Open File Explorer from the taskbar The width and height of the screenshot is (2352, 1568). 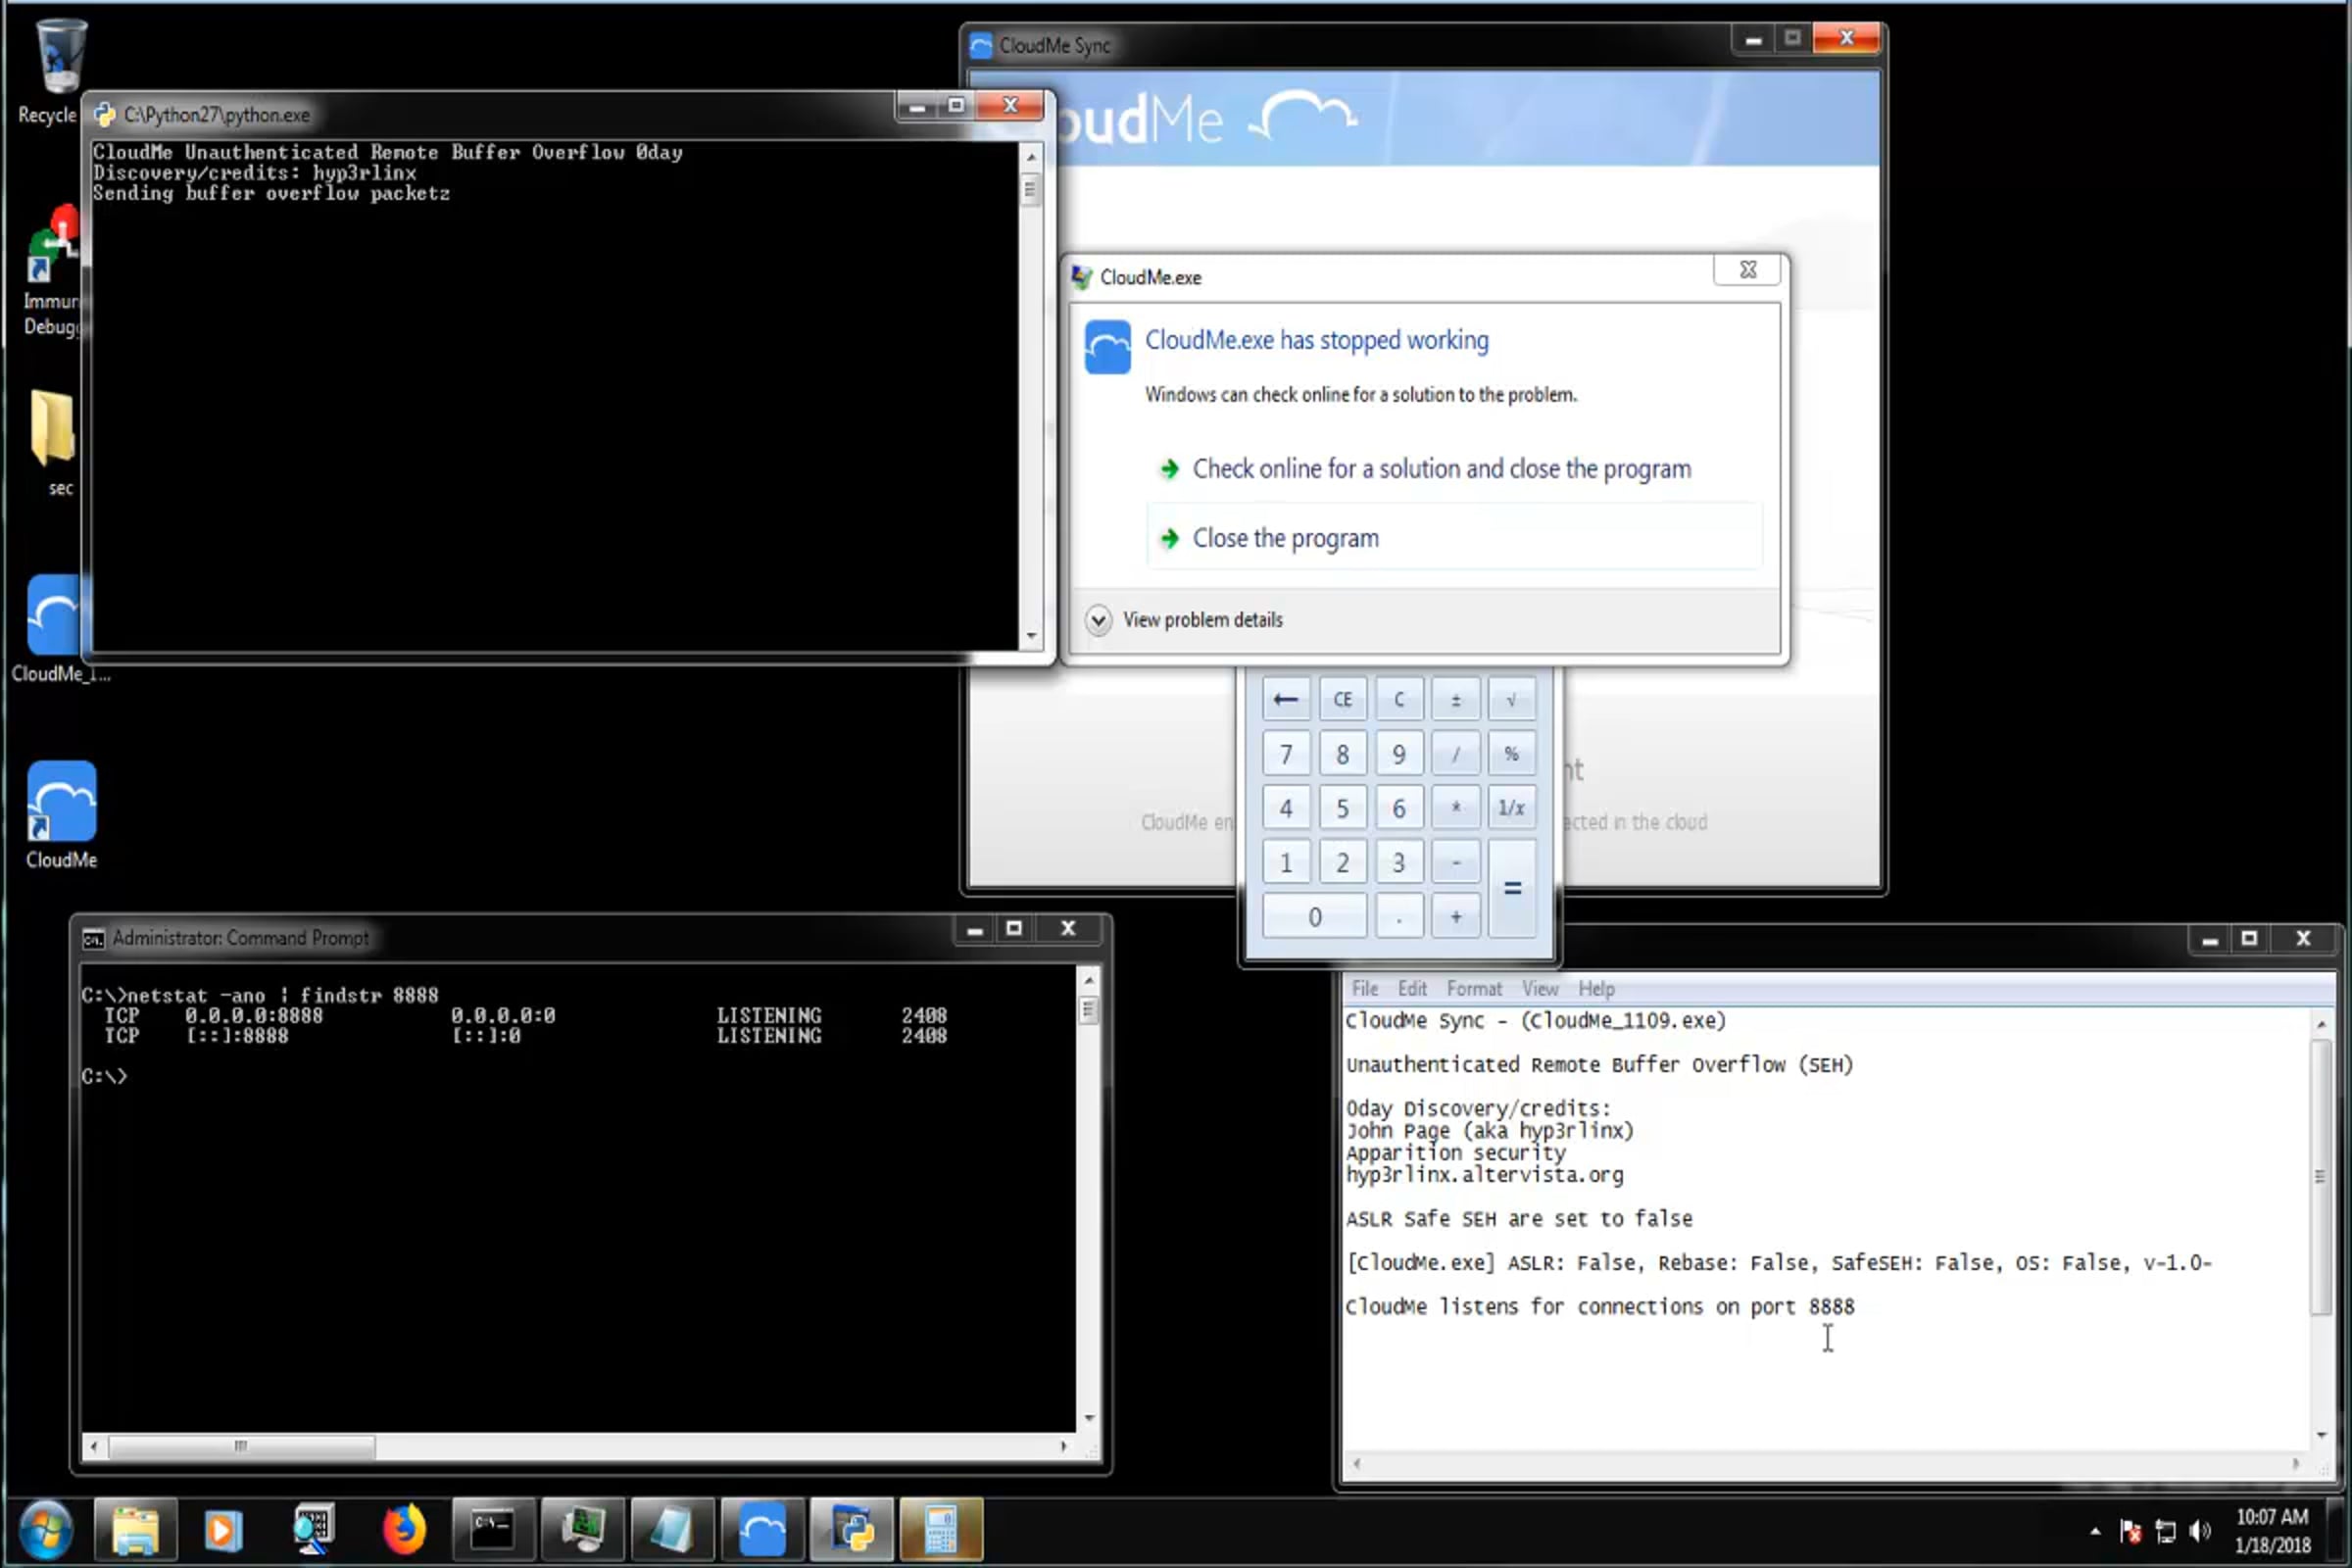tap(136, 1530)
